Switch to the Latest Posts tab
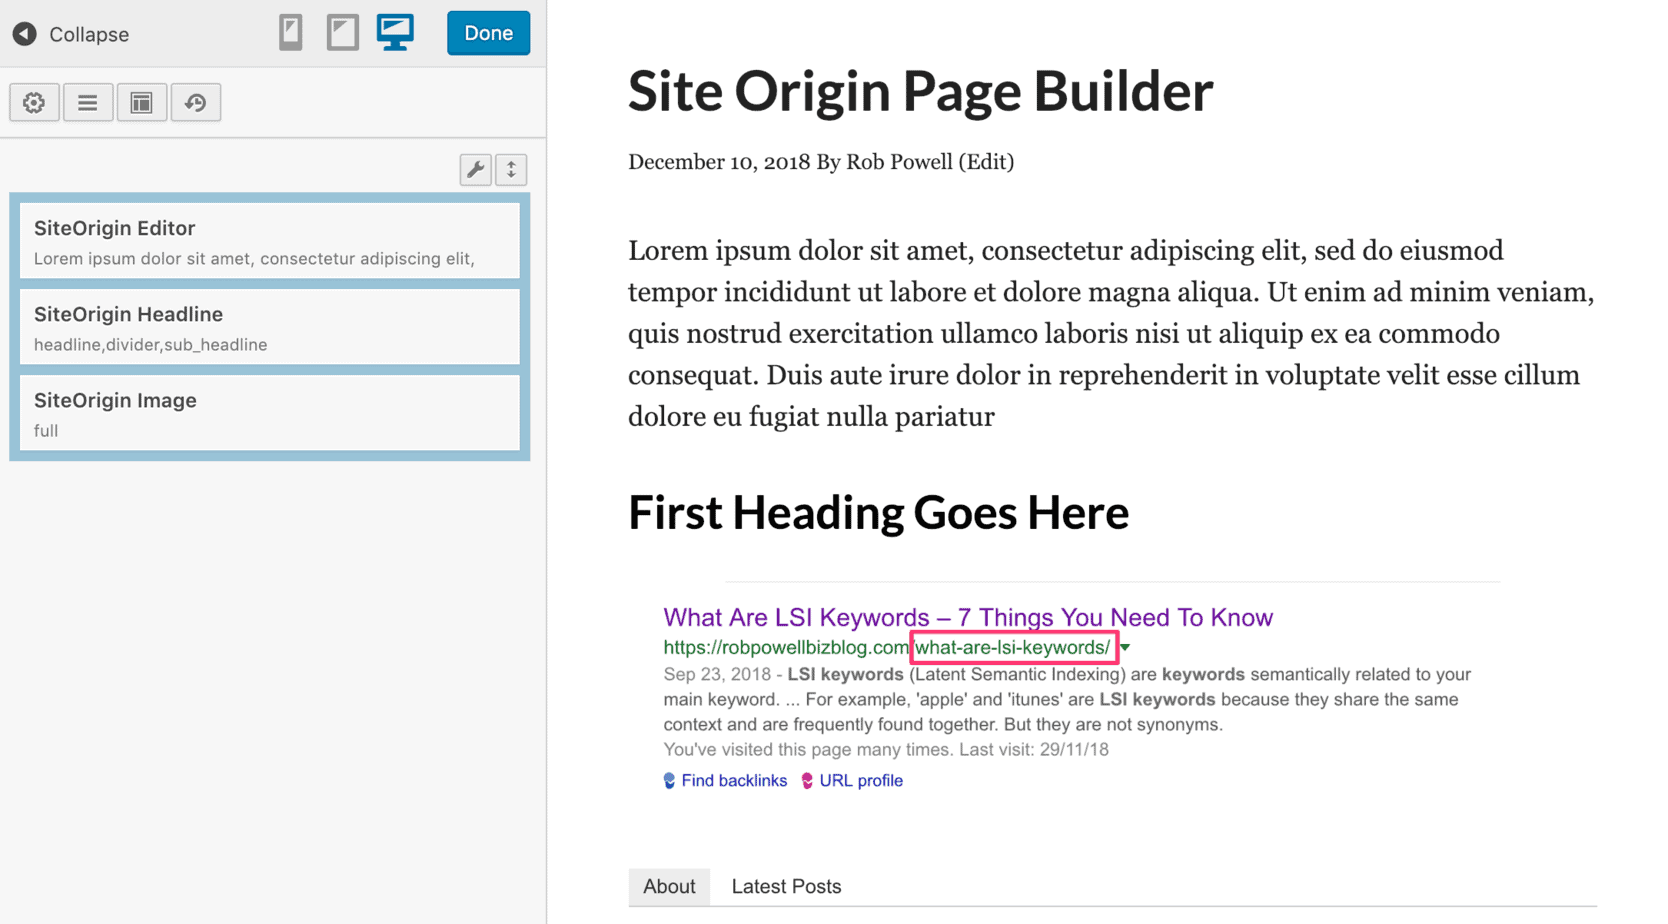The image size is (1668, 924). coord(786,886)
